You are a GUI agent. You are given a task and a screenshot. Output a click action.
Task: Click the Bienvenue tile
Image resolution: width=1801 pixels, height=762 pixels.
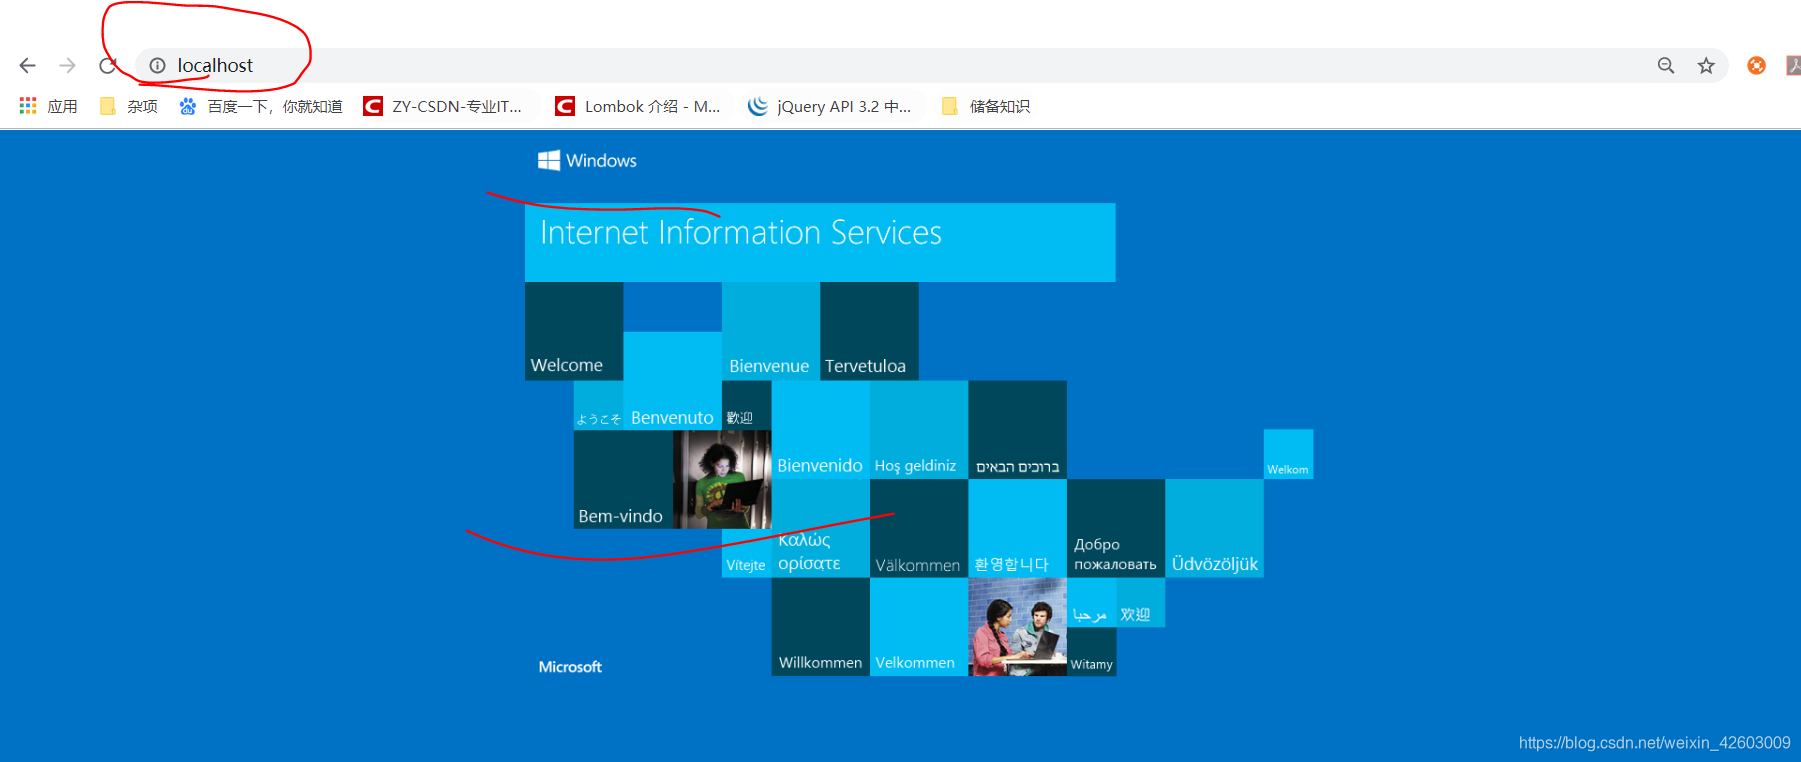click(771, 331)
